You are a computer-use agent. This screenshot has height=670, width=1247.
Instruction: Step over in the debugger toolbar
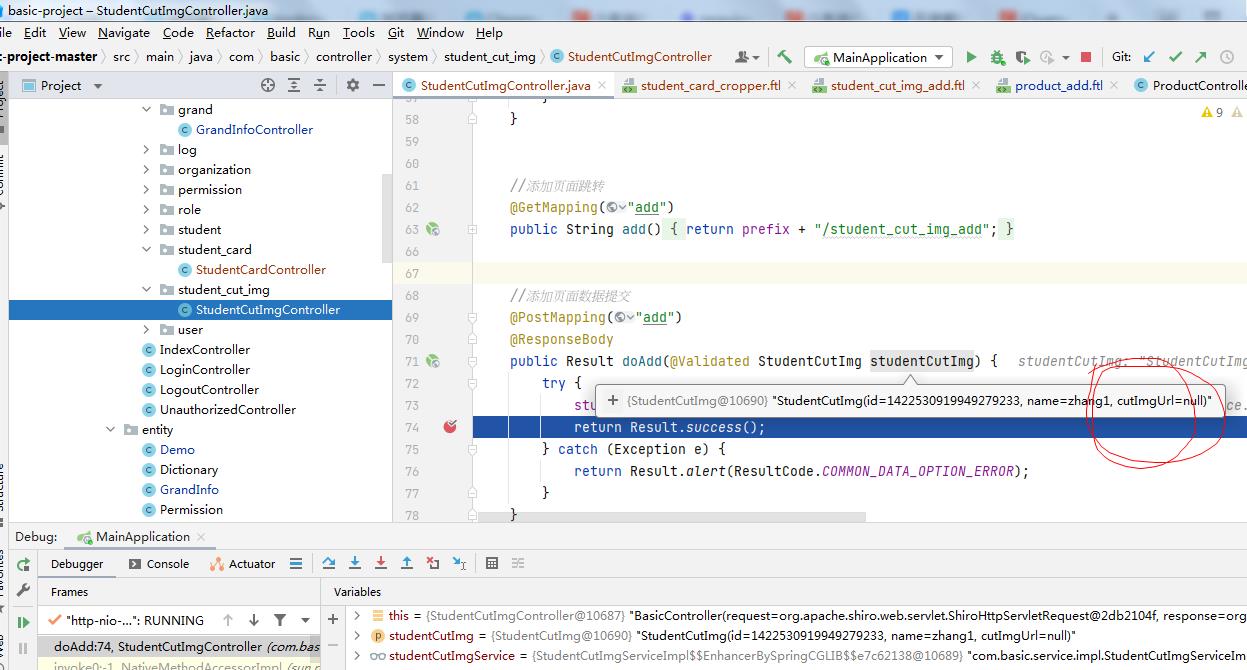pos(329,564)
